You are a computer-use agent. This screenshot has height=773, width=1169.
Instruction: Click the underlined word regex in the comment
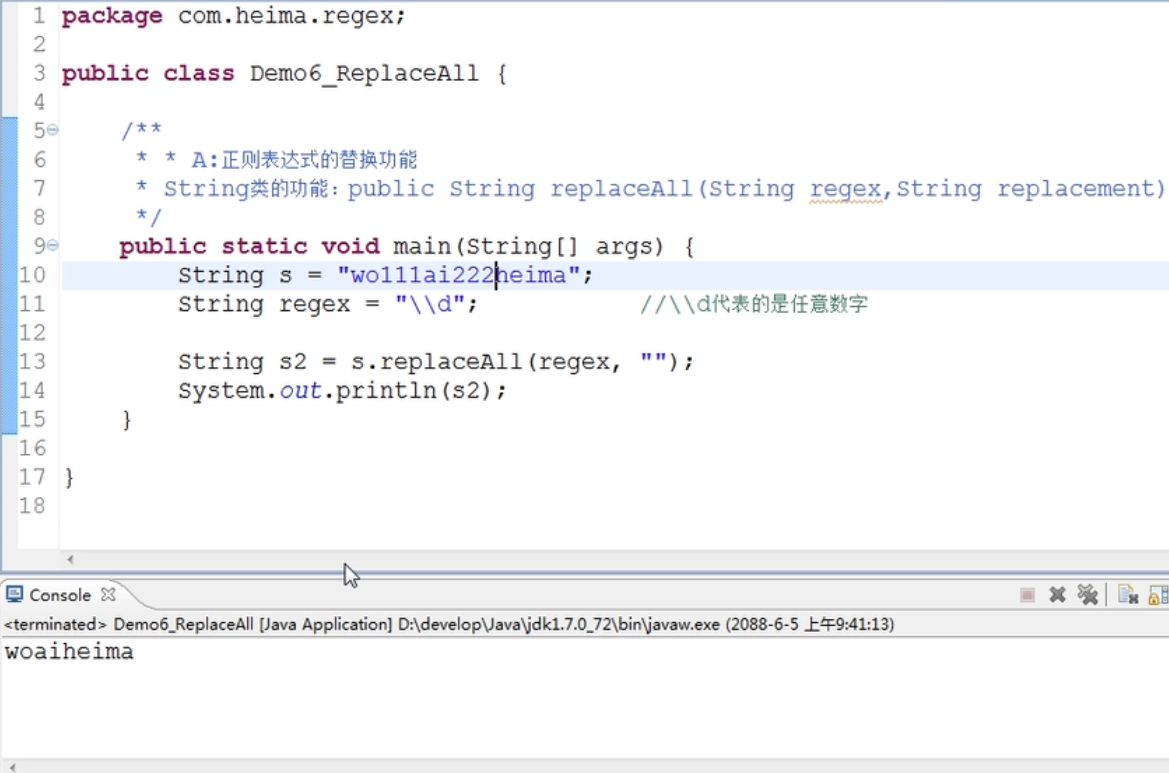click(846, 189)
